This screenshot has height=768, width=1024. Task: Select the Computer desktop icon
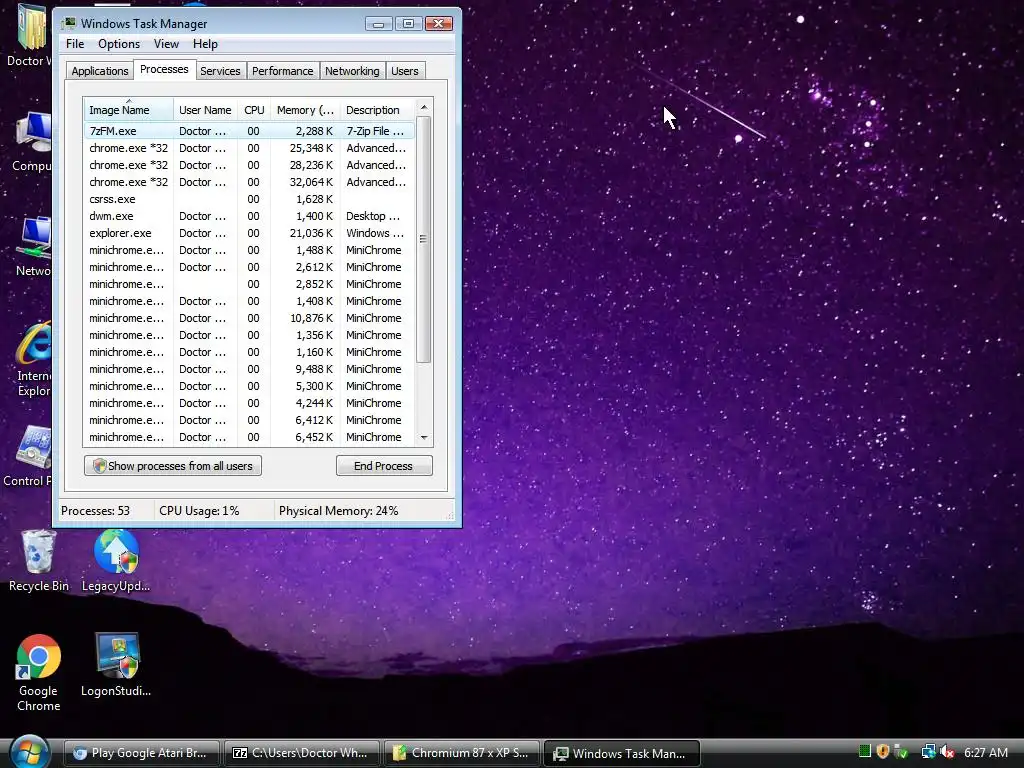point(33,142)
